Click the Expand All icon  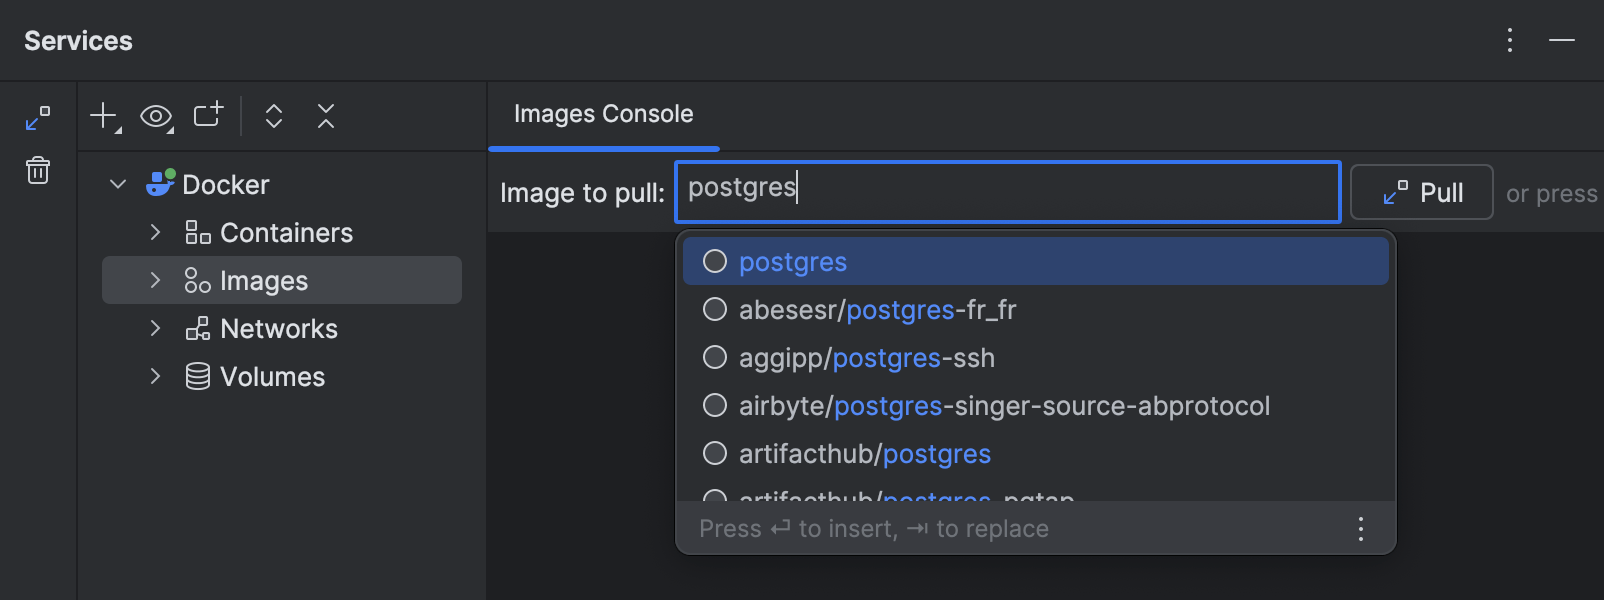click(x=273, y=116)
